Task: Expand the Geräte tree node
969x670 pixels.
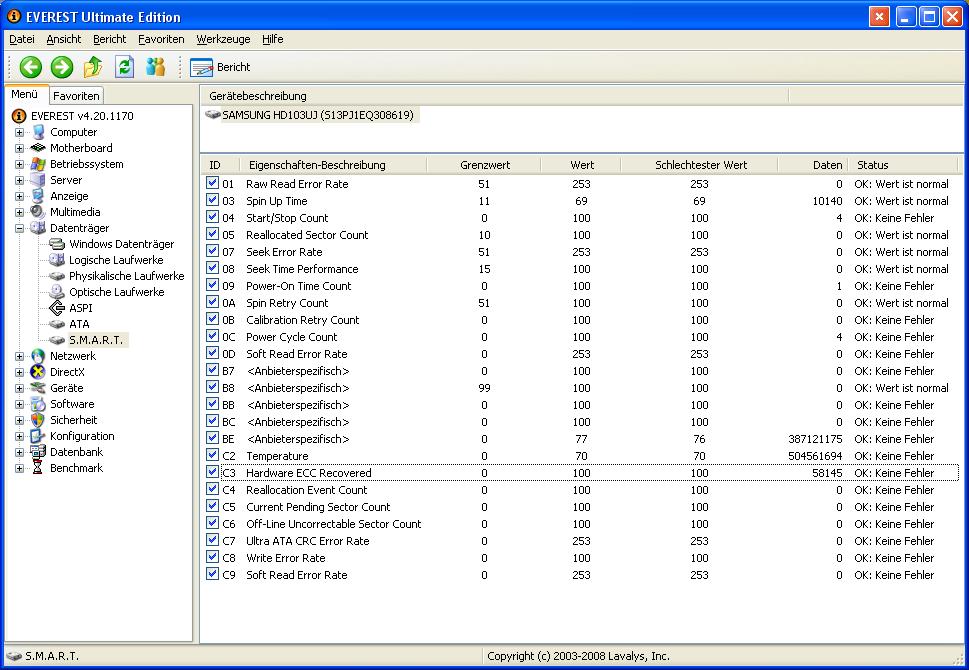Action: coord(20,388)
